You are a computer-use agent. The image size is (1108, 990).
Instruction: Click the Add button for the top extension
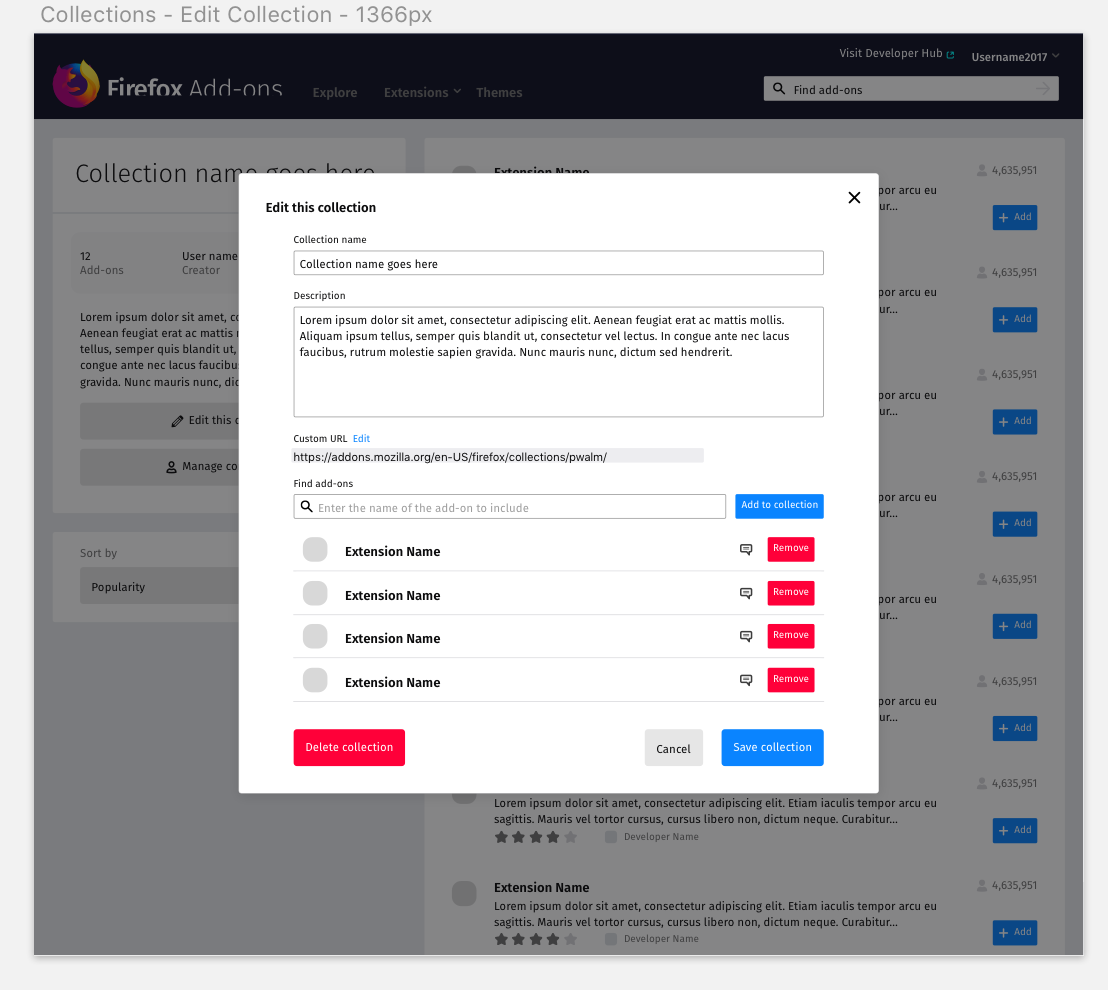tap(1014, 217)
